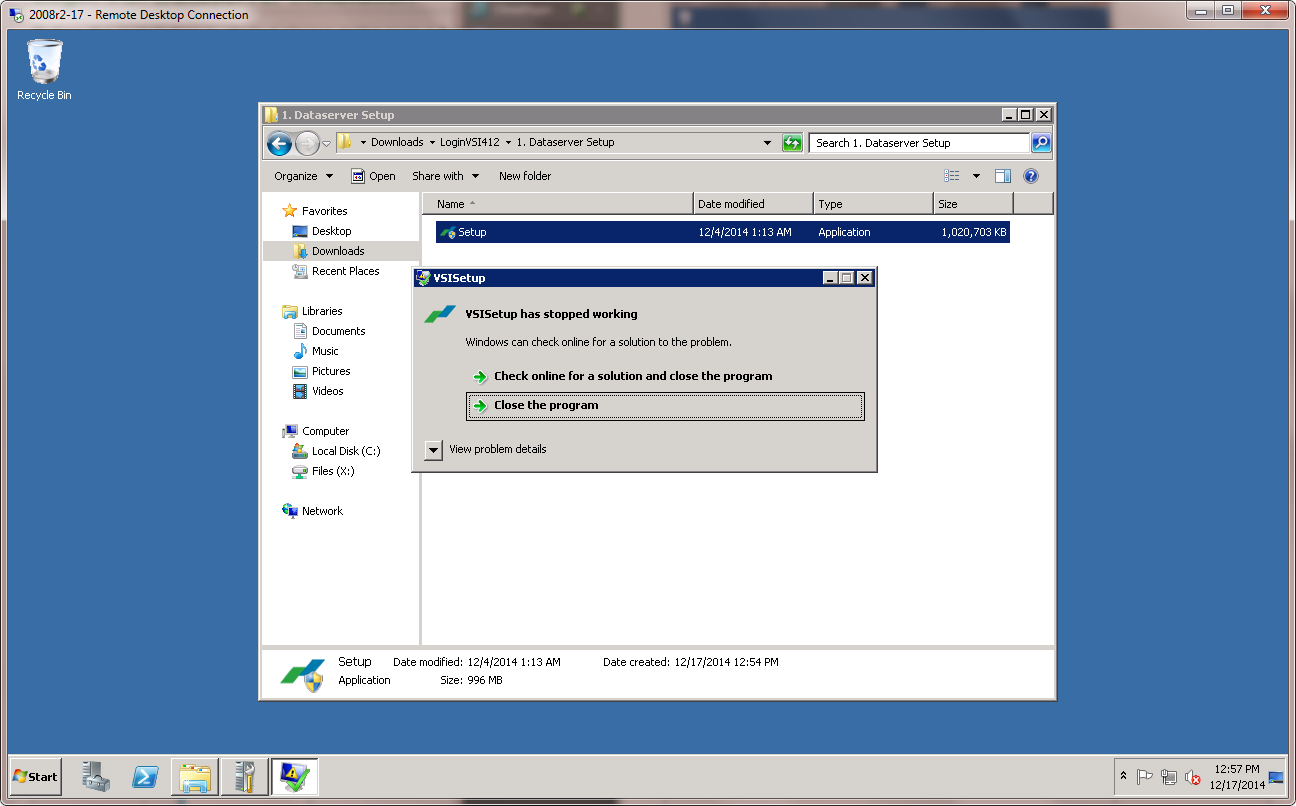
Task: Expand the arrow before 1. Dataserver Setup breadcrumb
Action: [508, 142]
